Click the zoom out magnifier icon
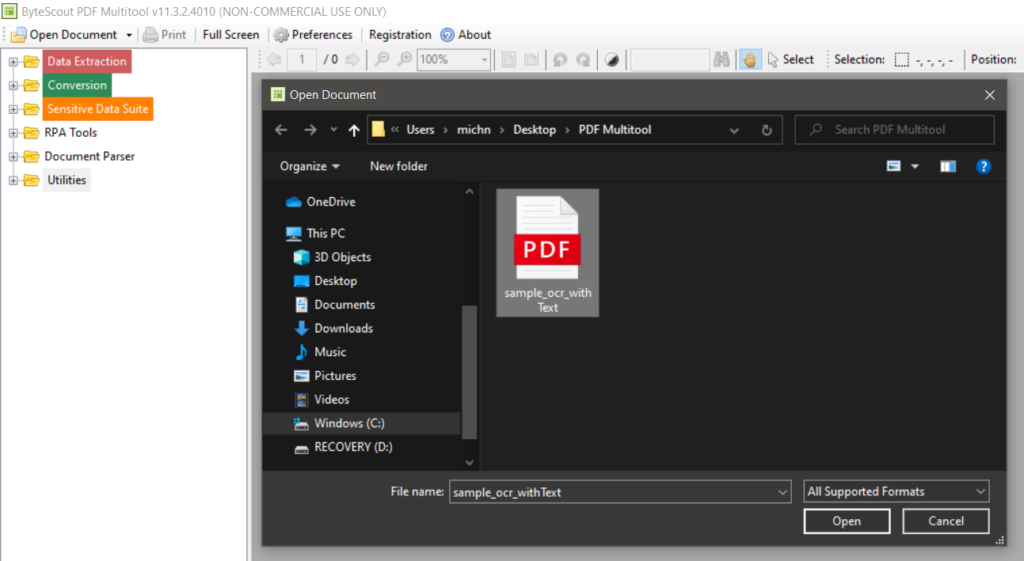 (382, 59)
